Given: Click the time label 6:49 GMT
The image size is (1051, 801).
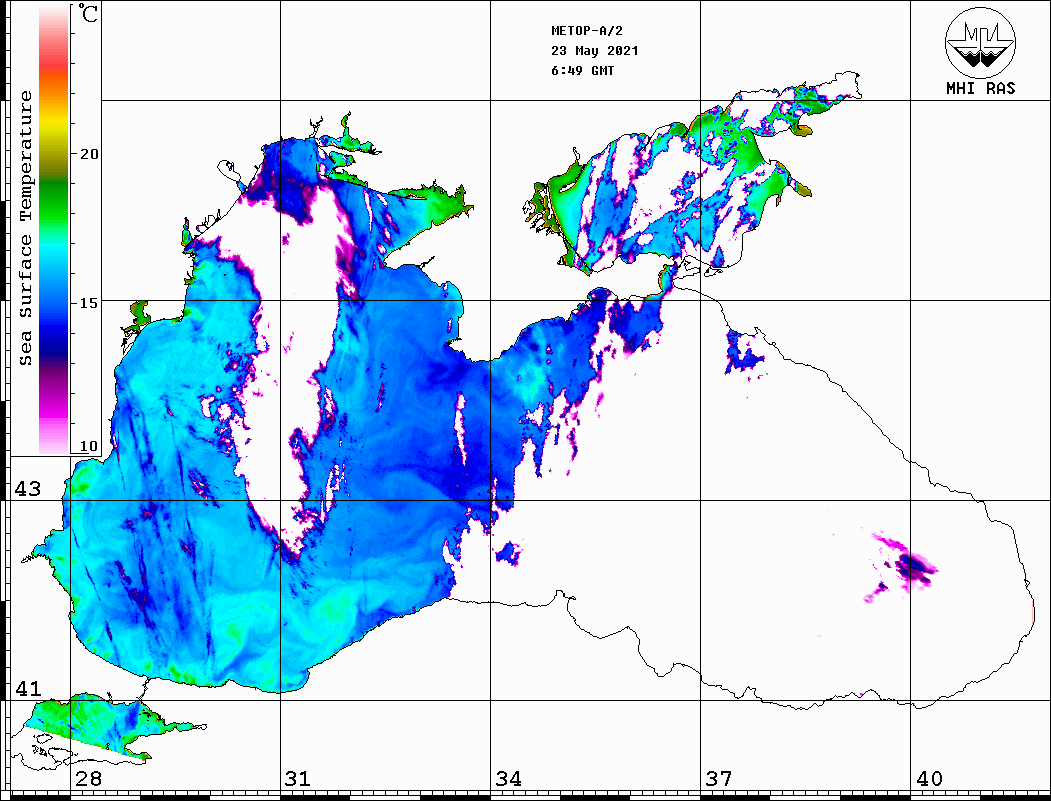Looking at the screenshot, I should coord(582,71).
